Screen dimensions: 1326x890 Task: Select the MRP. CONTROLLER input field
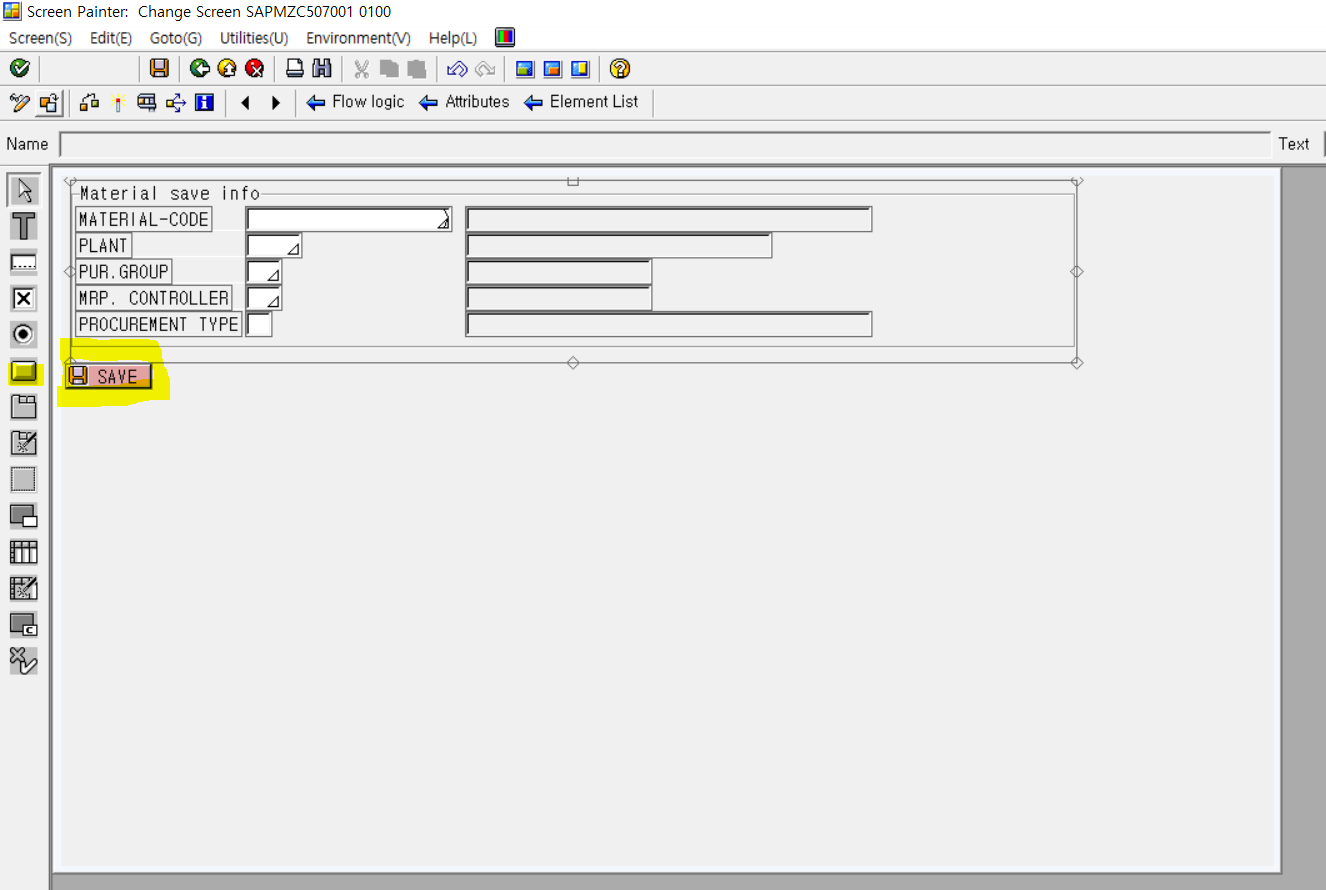coord(264,298)
